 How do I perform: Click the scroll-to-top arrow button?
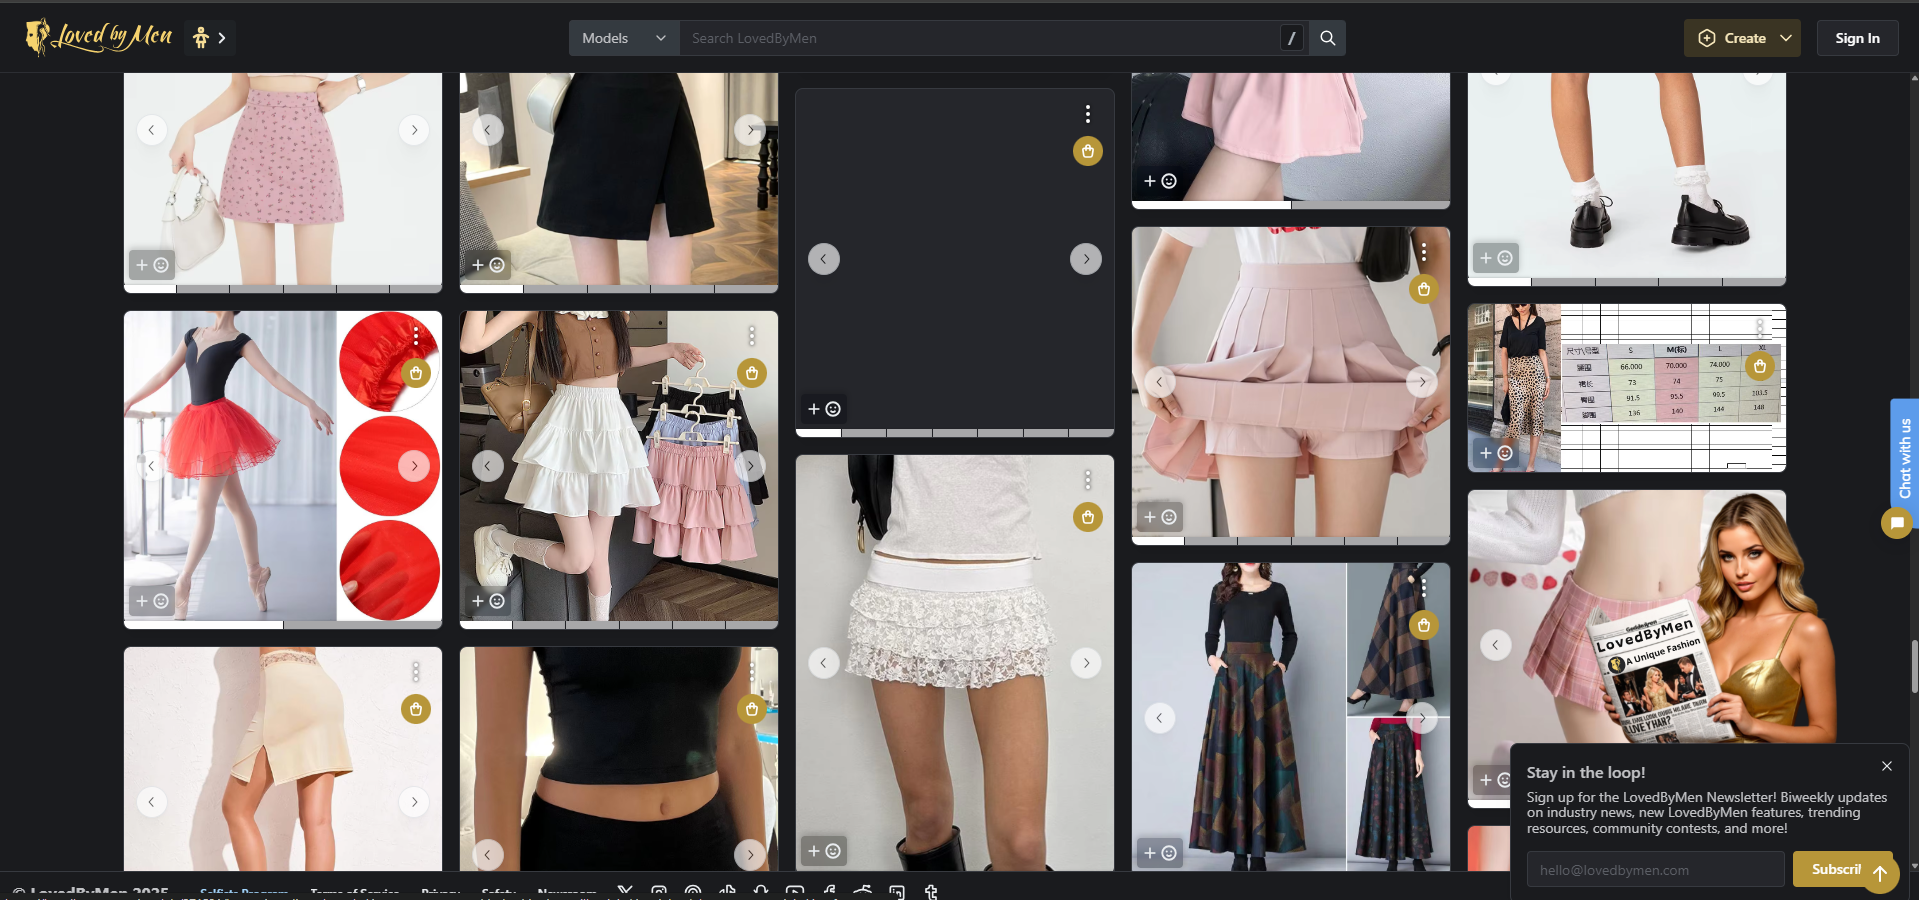click(x=1880, y=873)
